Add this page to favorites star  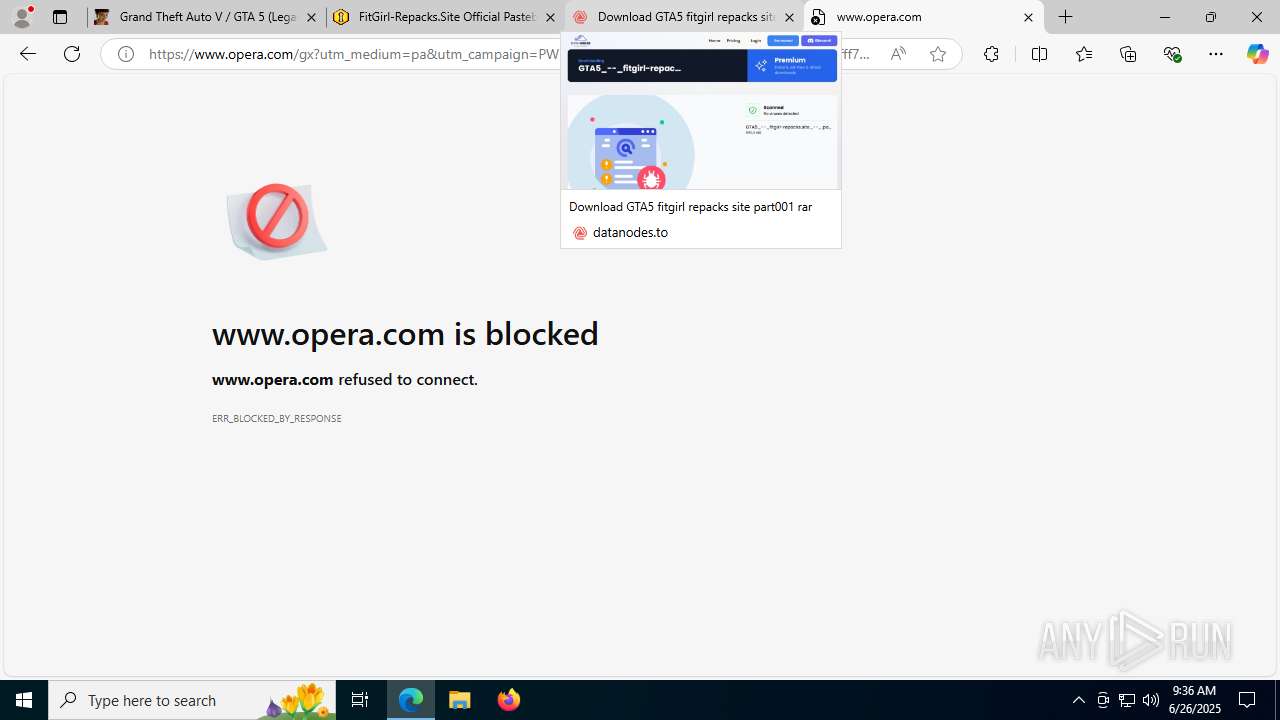(938, 54)
